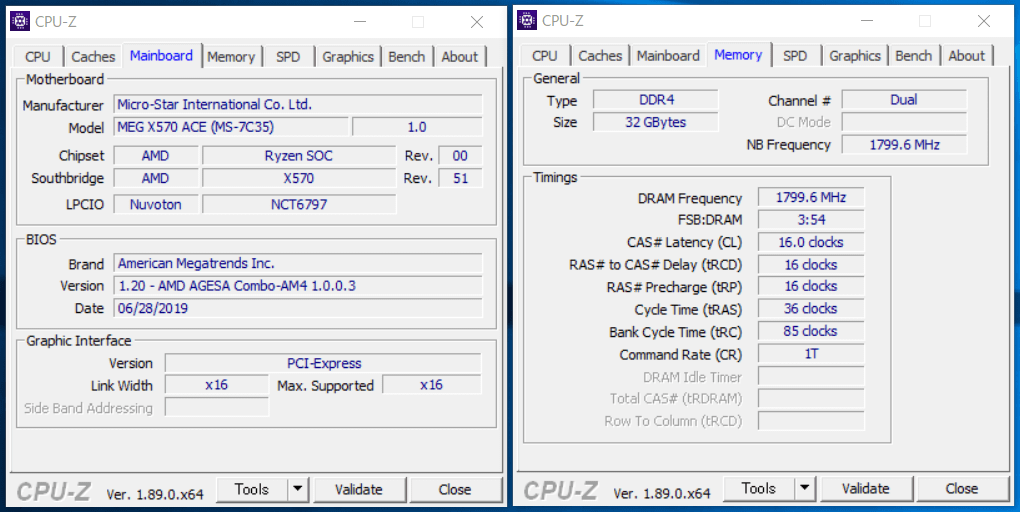The image size is (1020, 512).
Task: Click Link Width x16 field
Action: coord(217,385)
